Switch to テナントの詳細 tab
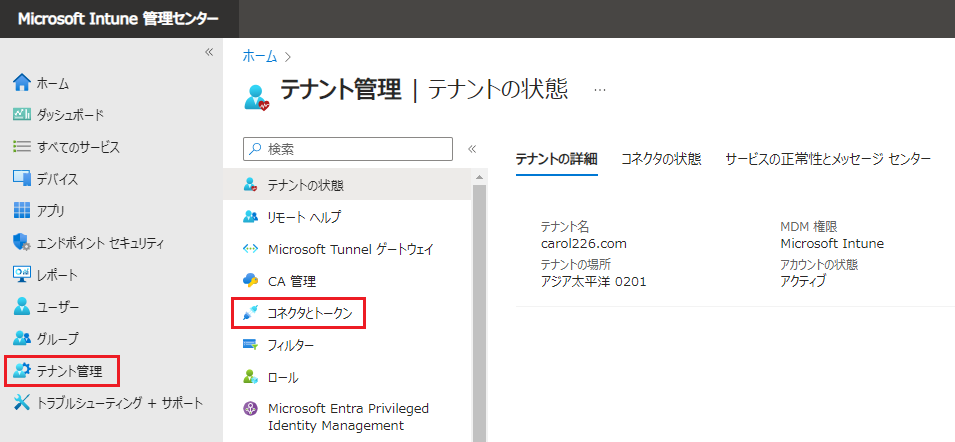 (x=557, y=160)
